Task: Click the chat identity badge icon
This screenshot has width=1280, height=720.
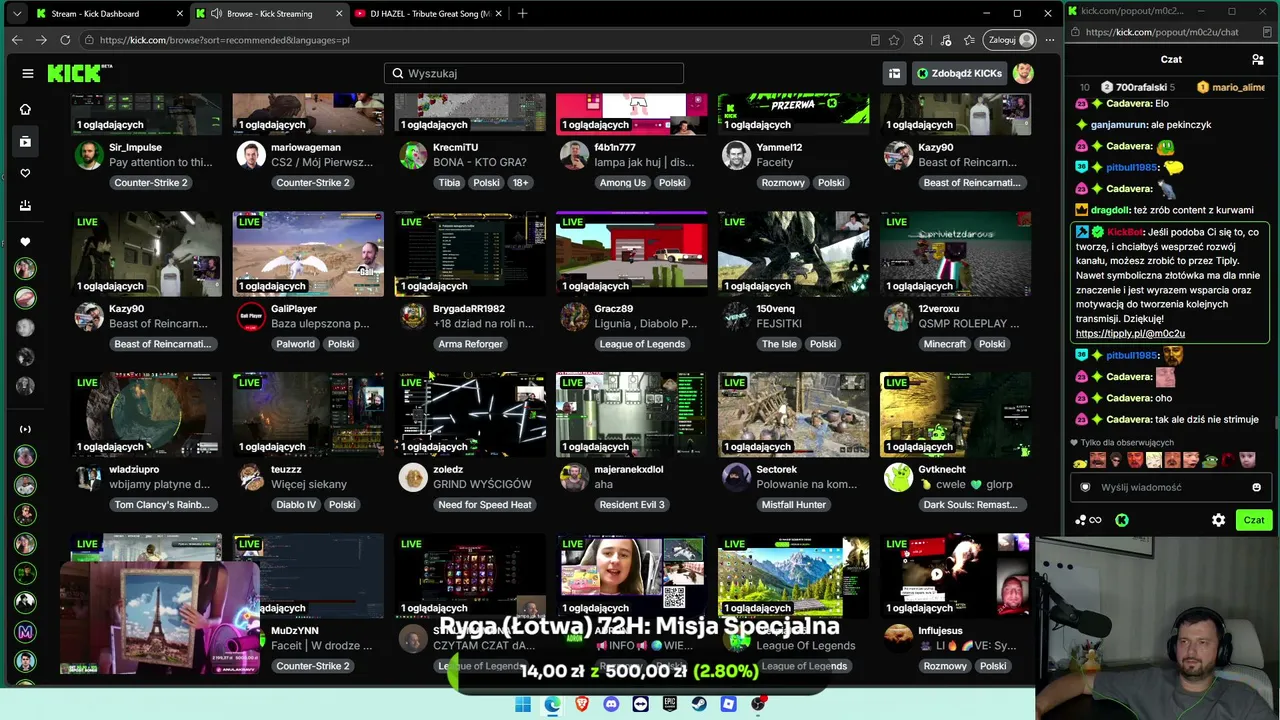Action: click(x=1086, y=487)
